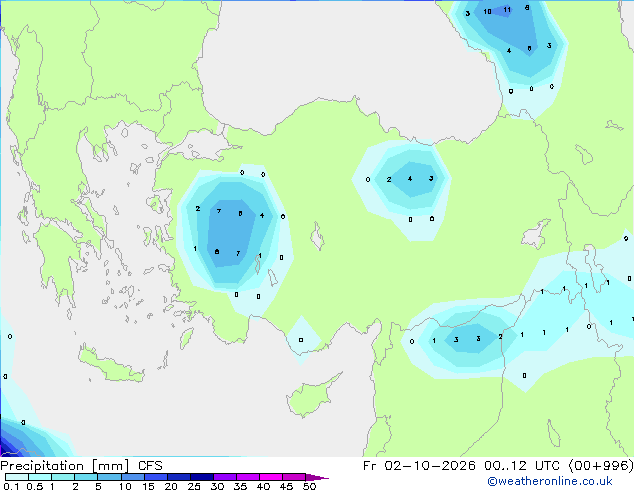
Task: Pick the blue 15 mm legend swatch
Action: (156, 477)
